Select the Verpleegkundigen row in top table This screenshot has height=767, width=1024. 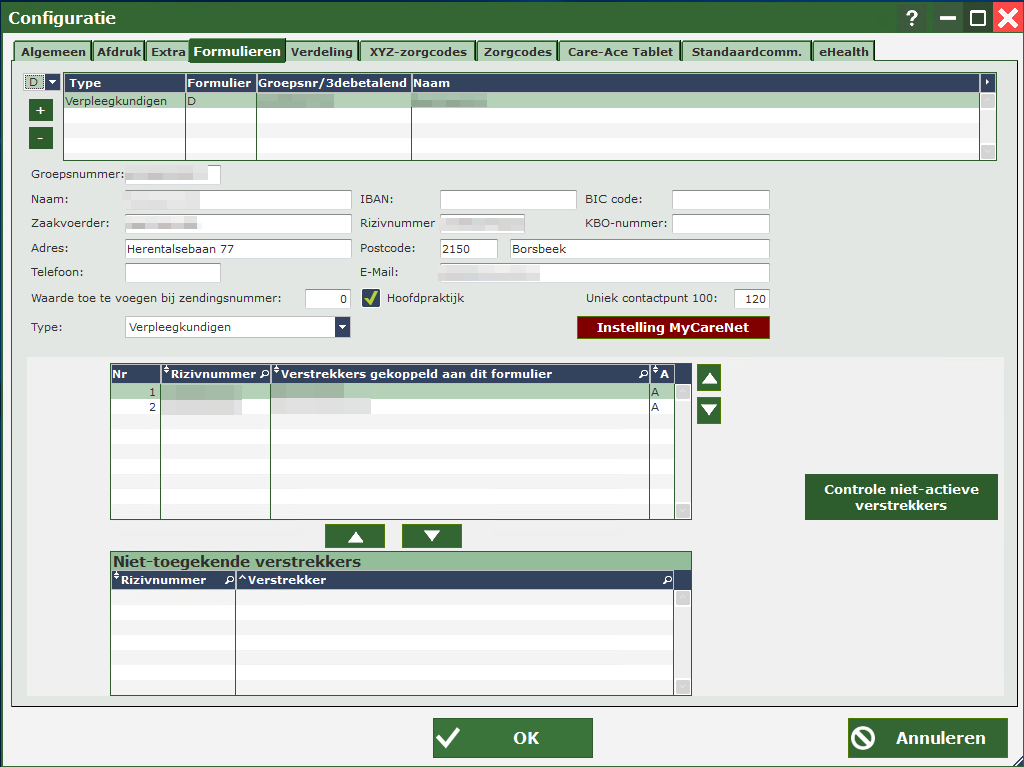click(124, 101)
